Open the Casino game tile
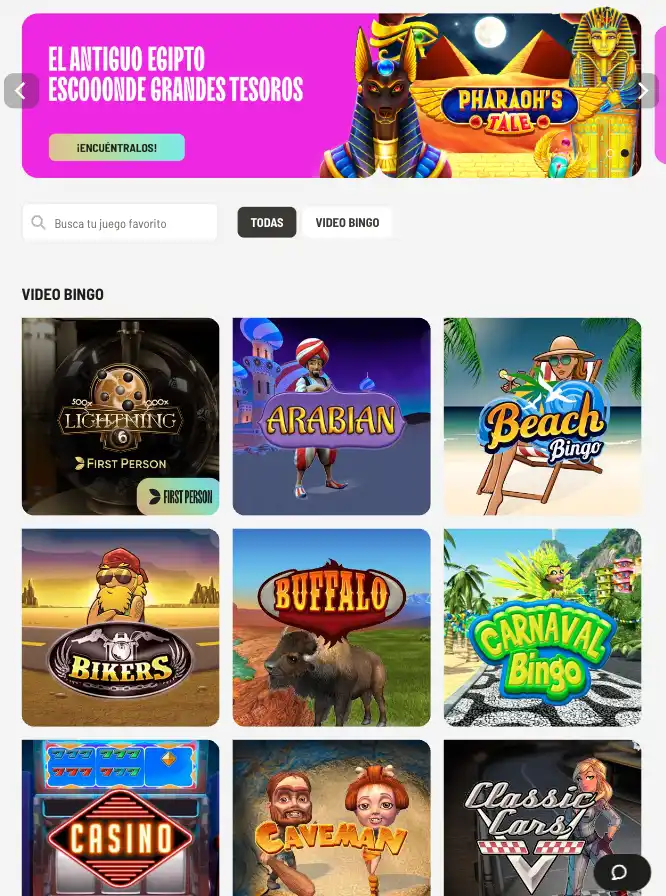This screenshot has width=666, height=896. click(x=121, y=818)
